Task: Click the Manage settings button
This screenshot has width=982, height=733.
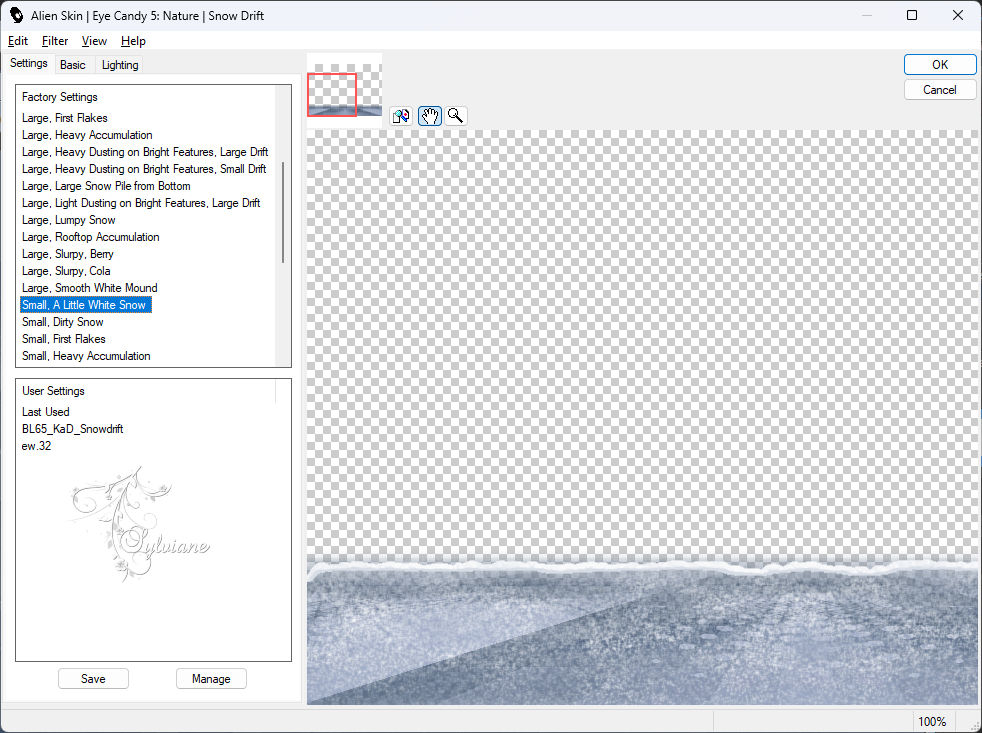Action: click(x=211, y=678)
